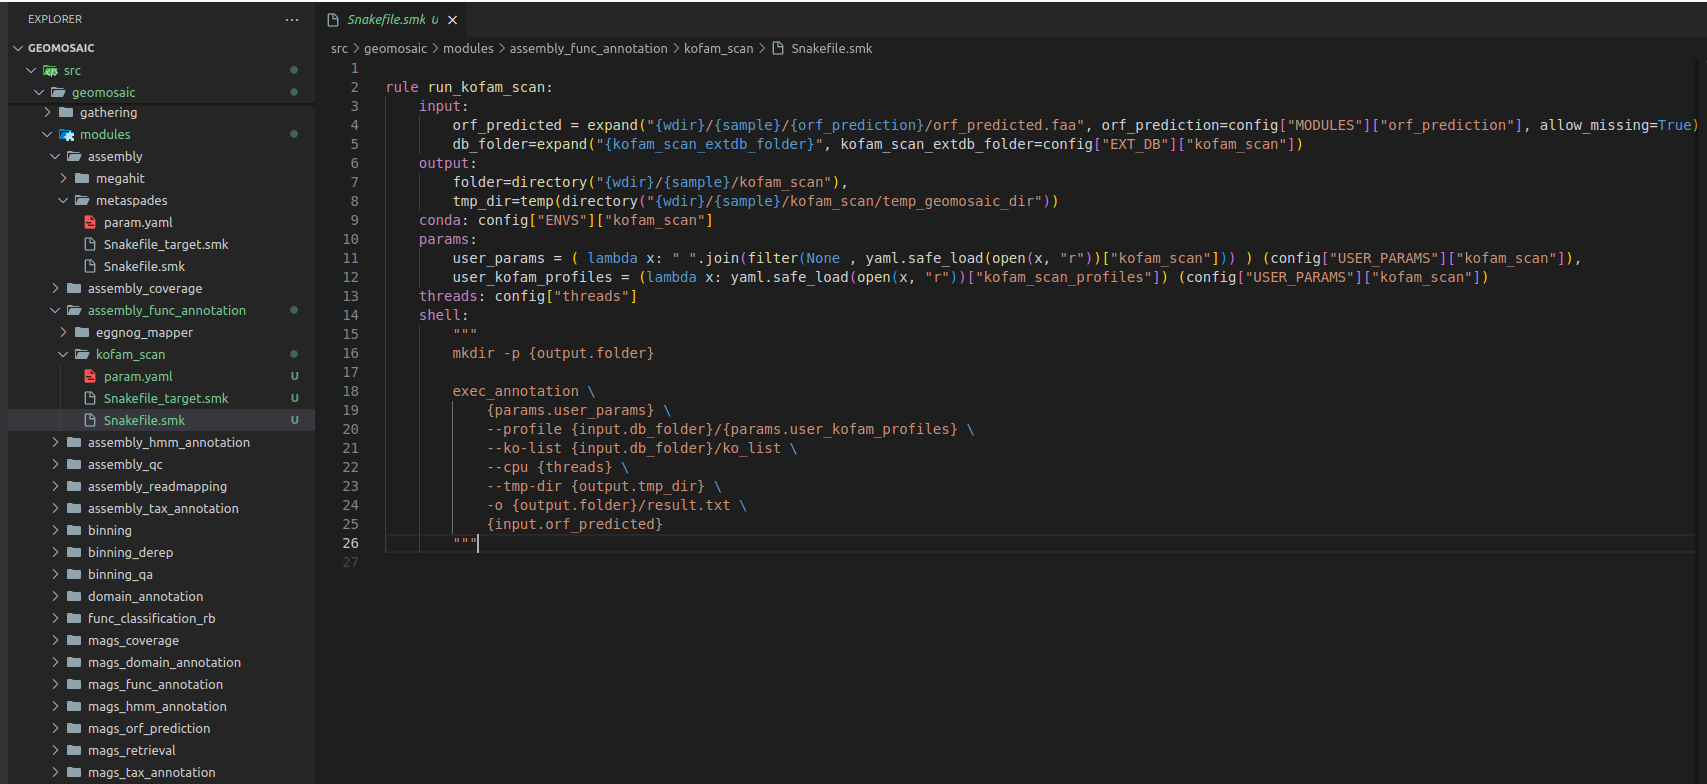This screenshot has width=1707, height=784.
Task: Click src in the breadcrumb path
Action: pos(339,48)
